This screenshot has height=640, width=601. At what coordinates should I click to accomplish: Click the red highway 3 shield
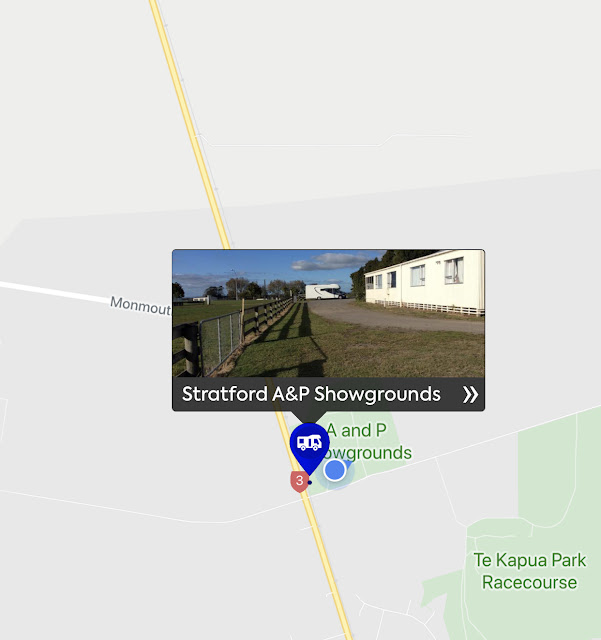[x=299, y=481]
